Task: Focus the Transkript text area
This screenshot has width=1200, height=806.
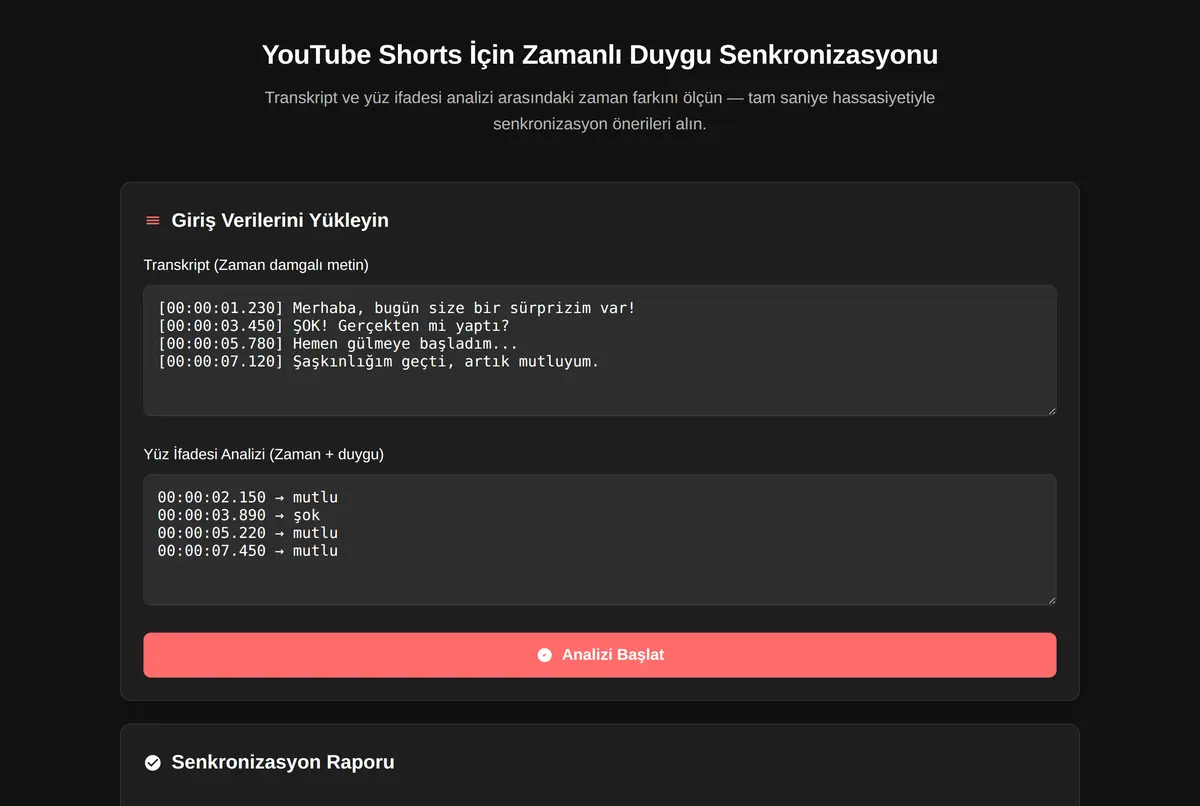Action: (x=600, y=350)
